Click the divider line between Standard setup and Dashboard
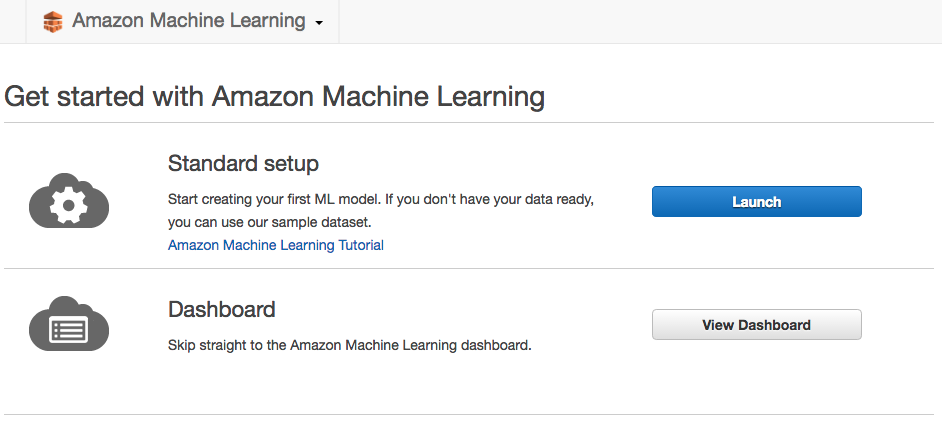This screenshot has width=942, height=423. 469,269
